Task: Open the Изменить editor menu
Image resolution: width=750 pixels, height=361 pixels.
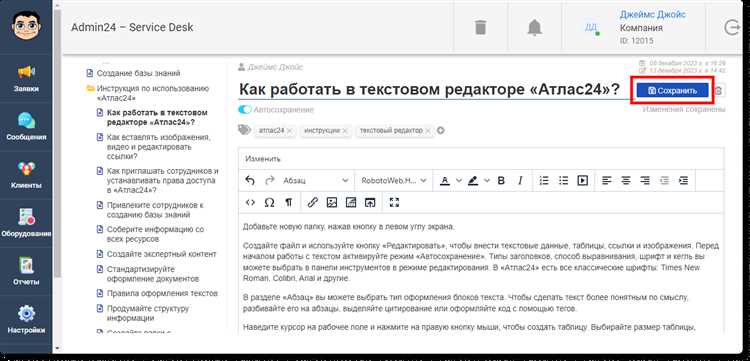Action: click(263, 159)
